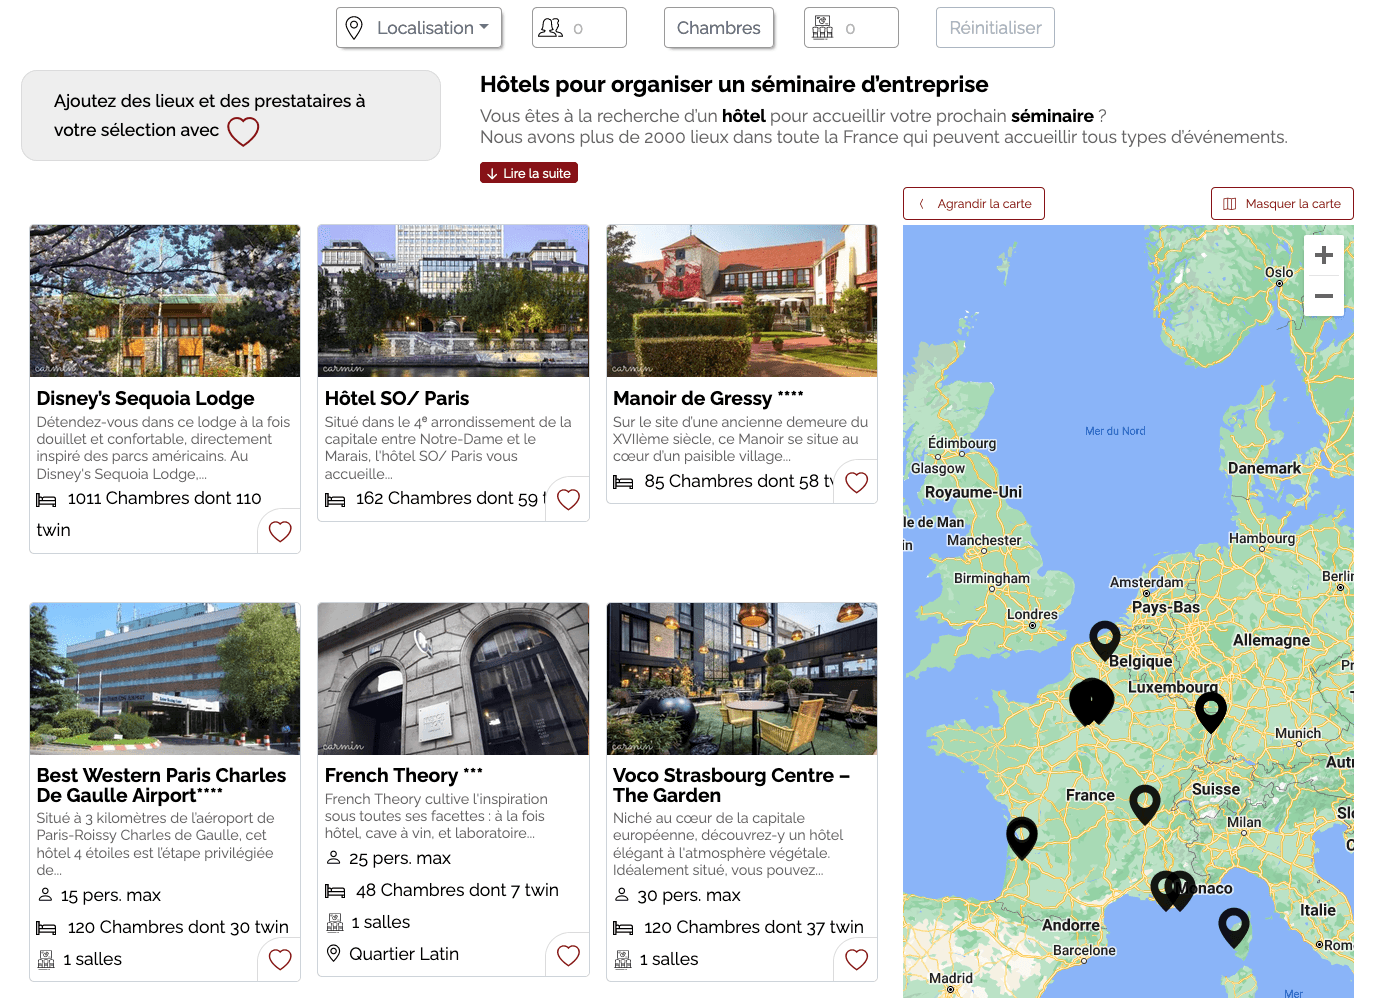
Task: Click the meeting rooms count field
Action: pos(851,28)
